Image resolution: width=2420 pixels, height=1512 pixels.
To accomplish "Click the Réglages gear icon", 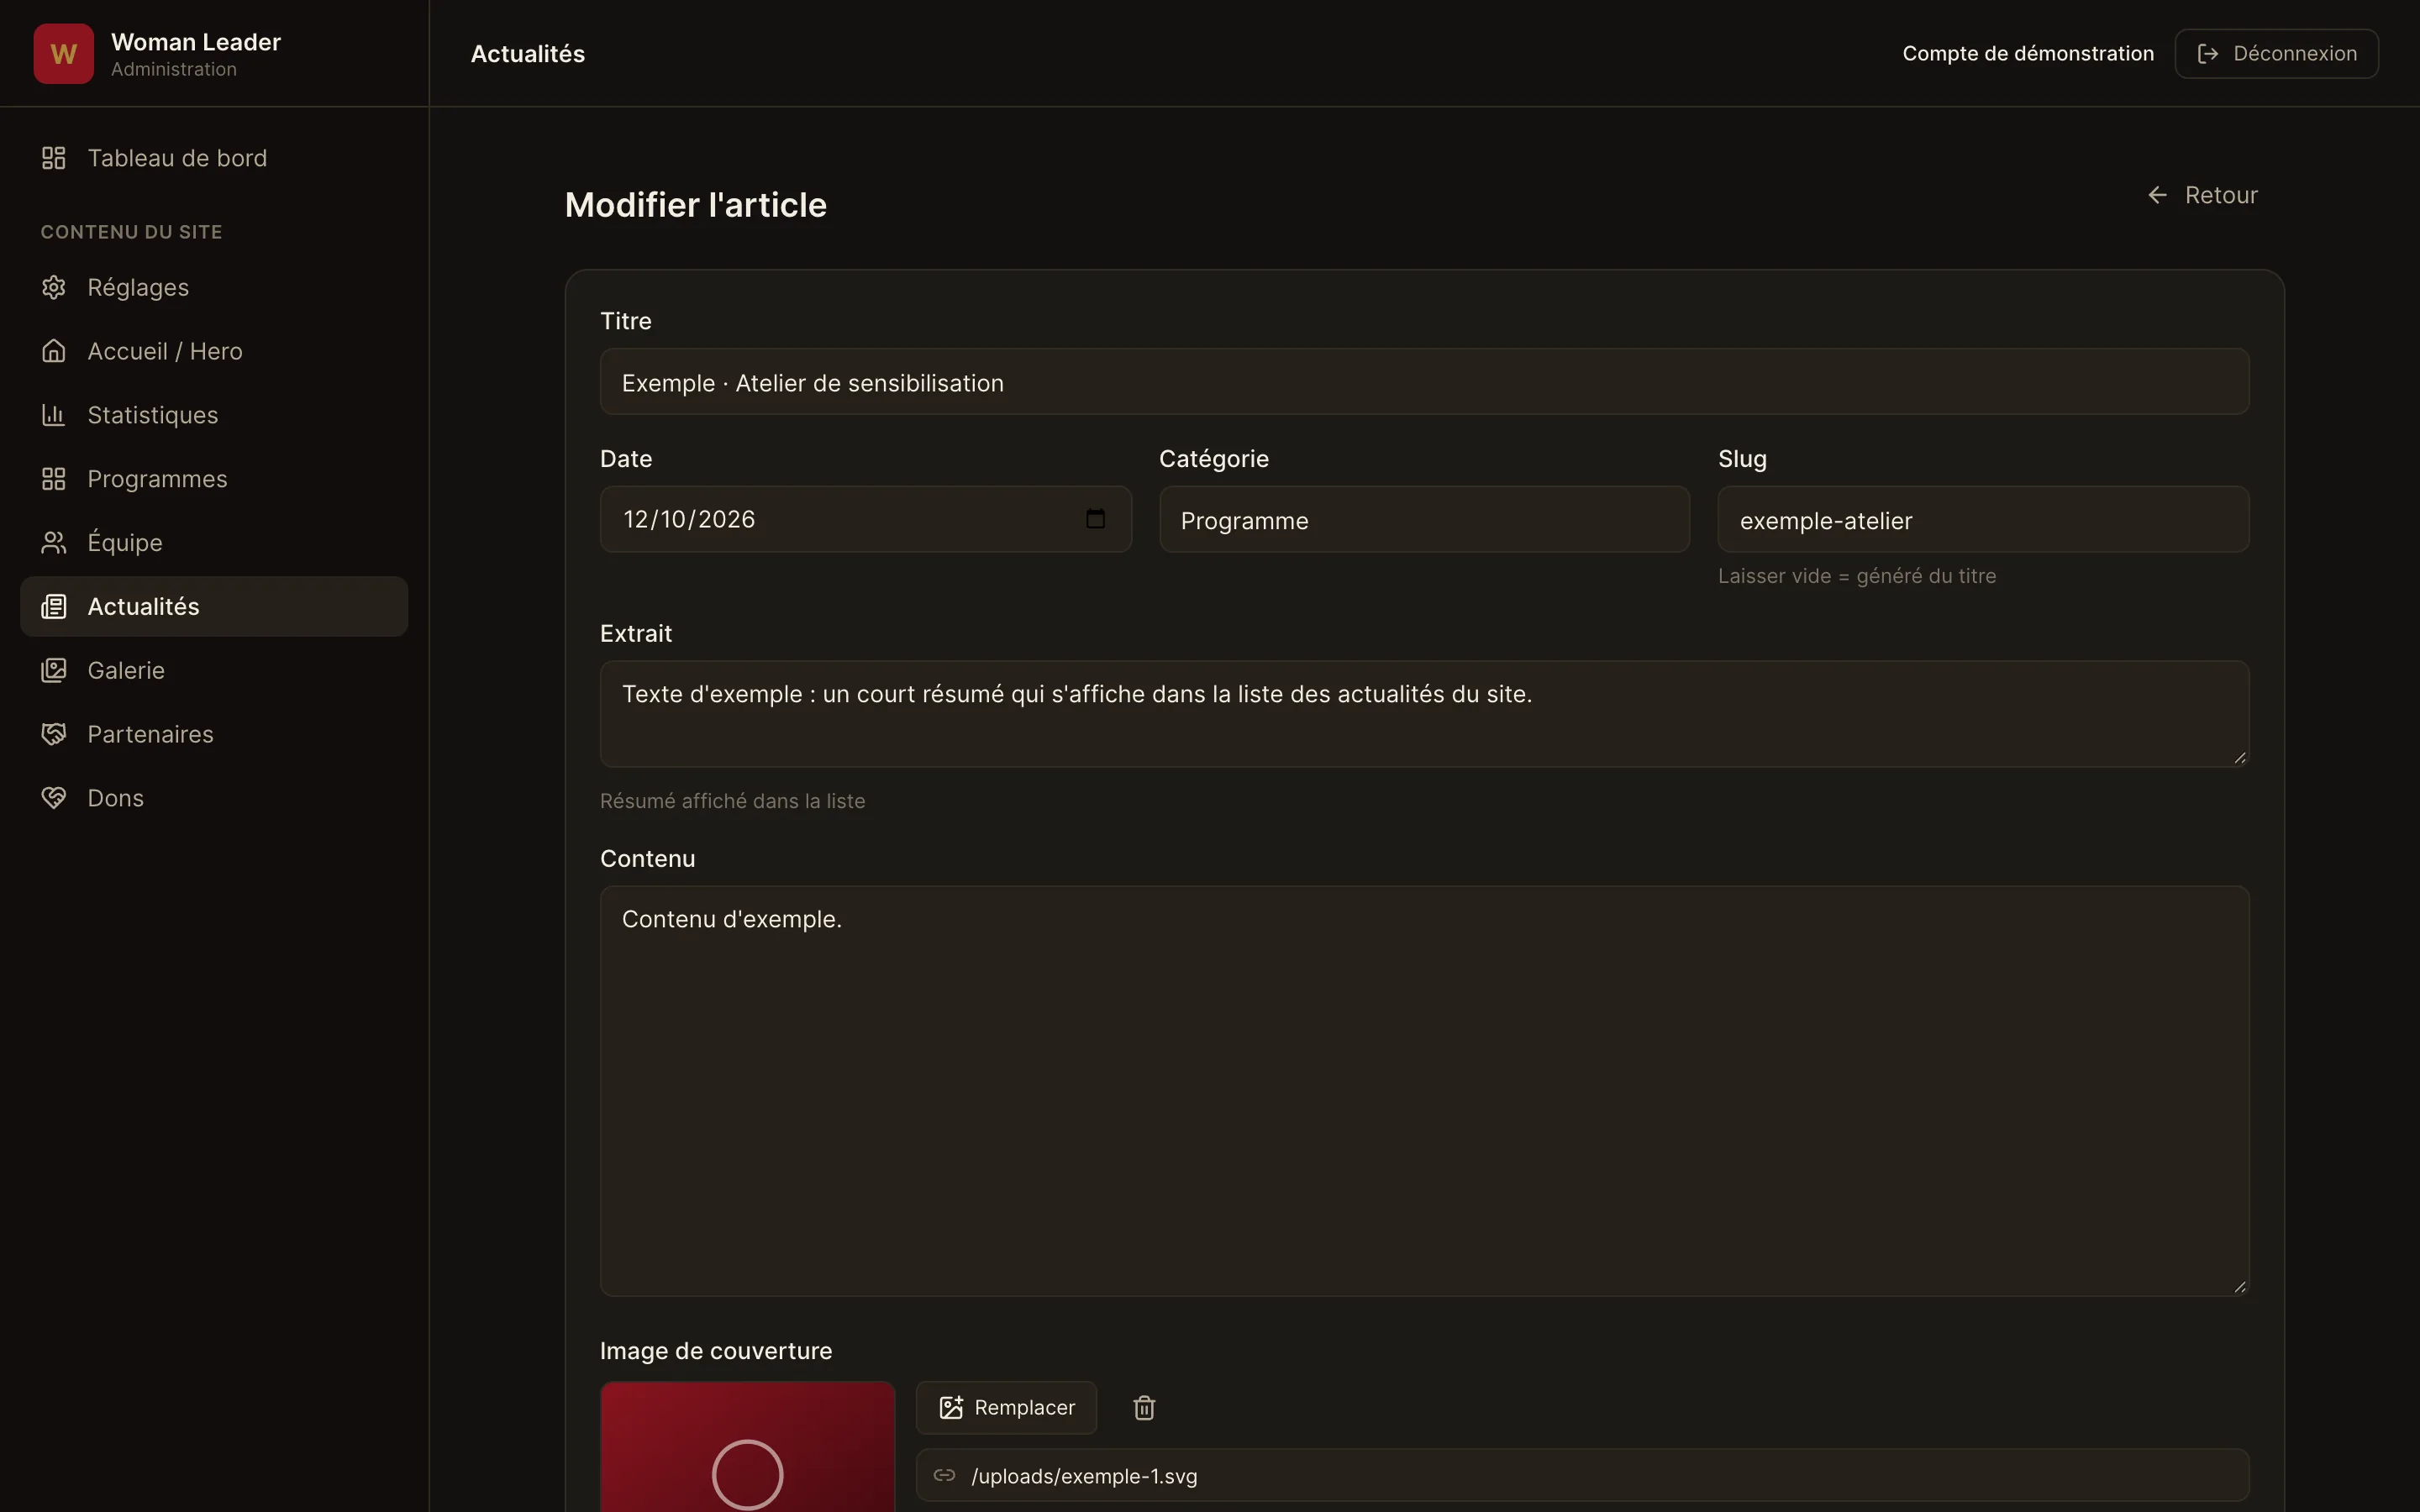I will pyautogui.click(x=54, y=287).
